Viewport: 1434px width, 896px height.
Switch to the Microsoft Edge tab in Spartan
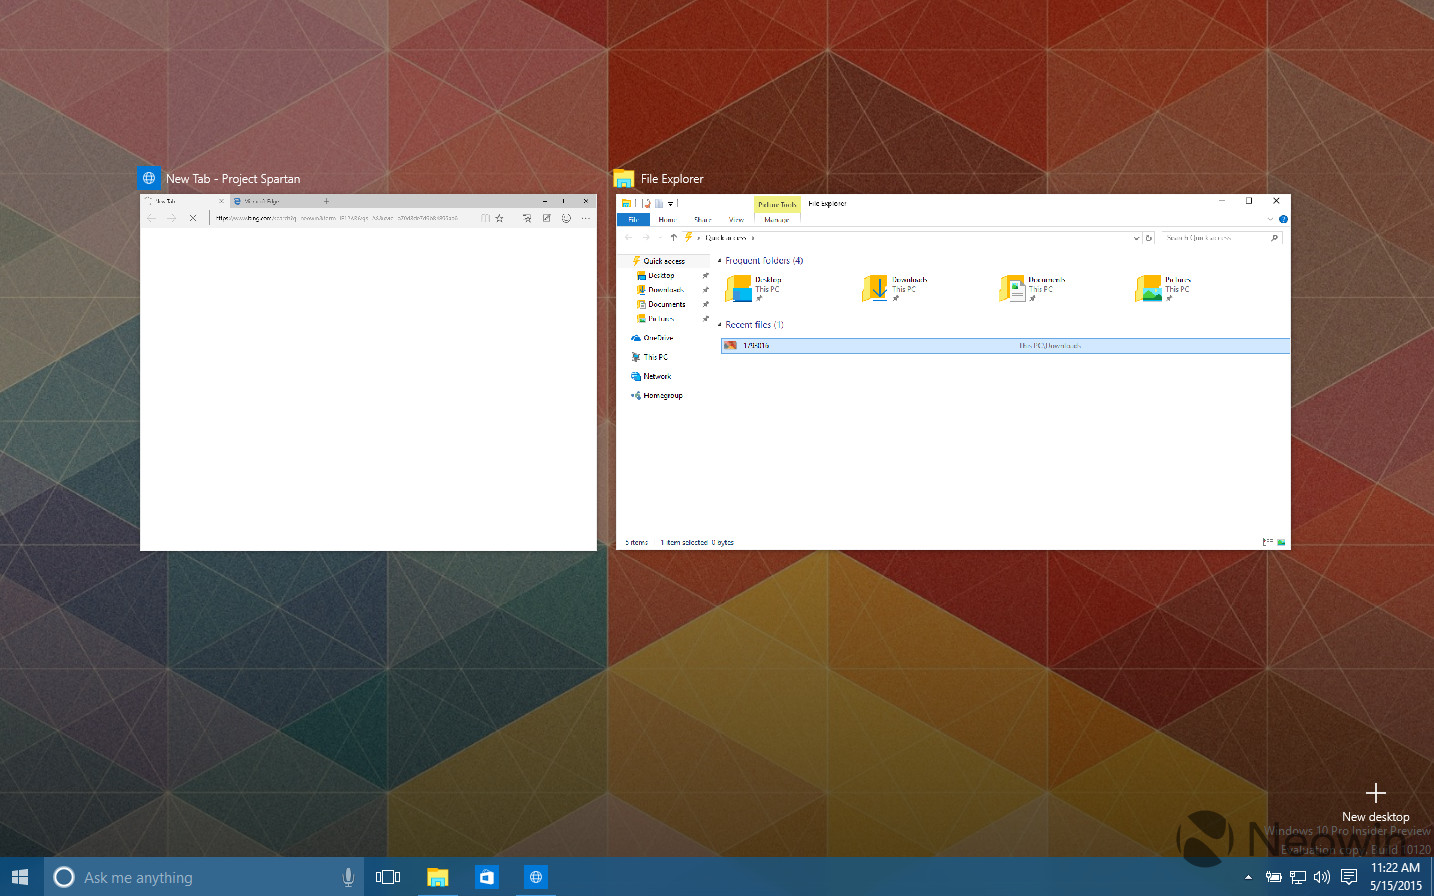[270, 201]
